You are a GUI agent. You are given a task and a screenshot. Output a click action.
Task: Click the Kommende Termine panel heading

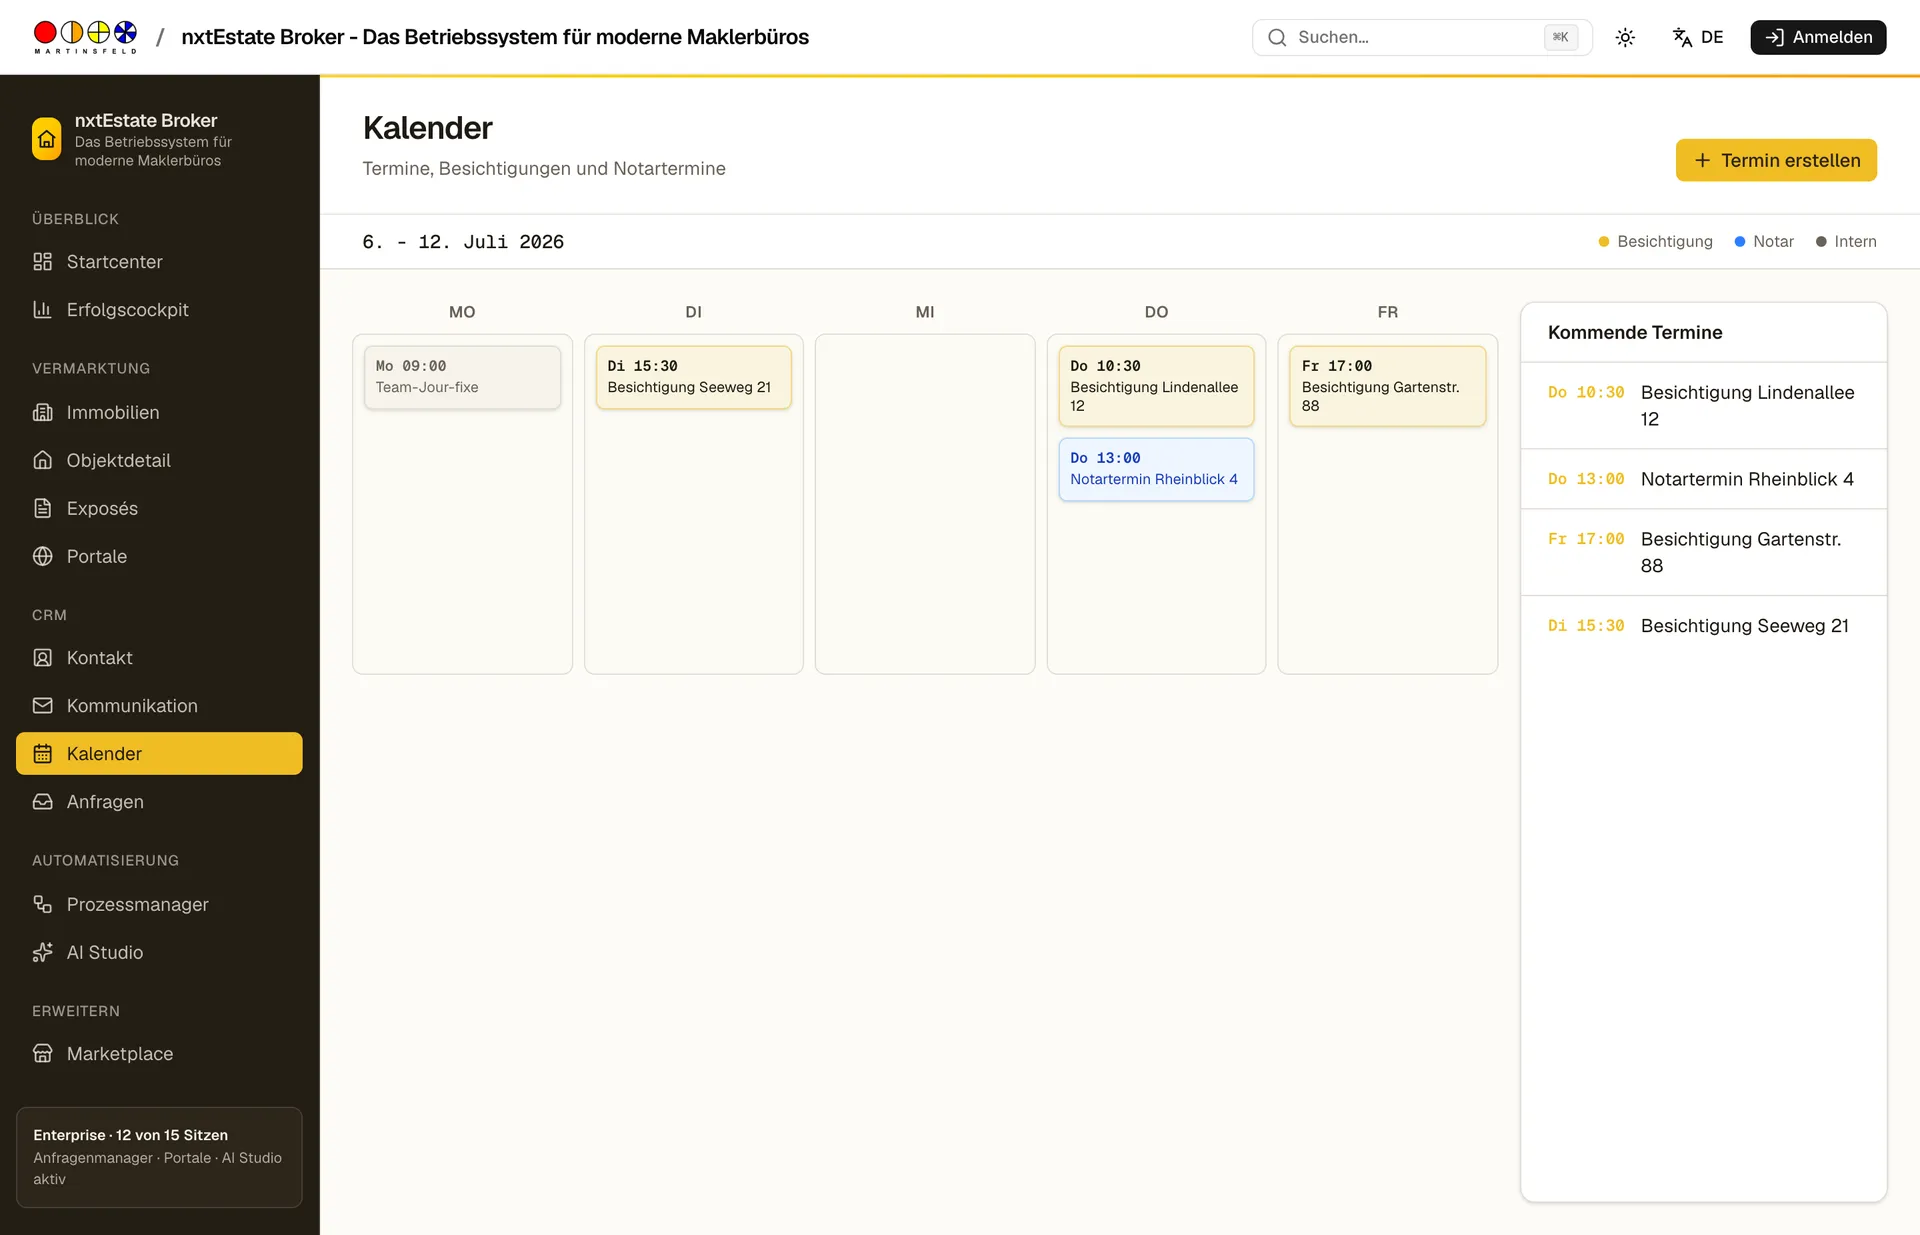click(1635, 332)
